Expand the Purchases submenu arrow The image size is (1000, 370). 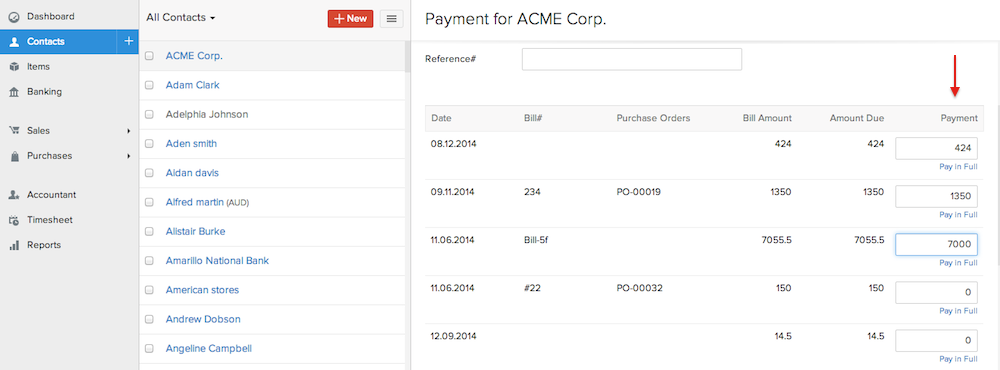(128, 156)
